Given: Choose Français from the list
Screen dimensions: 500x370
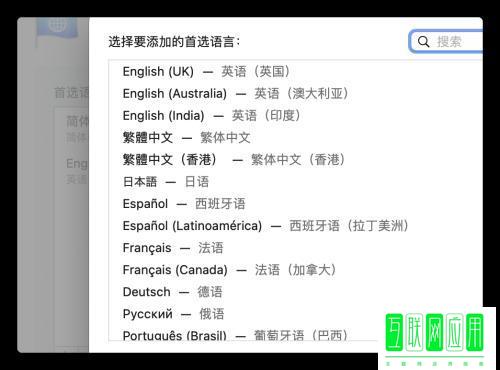Looking at the screenshot, I should pos(295,248).
